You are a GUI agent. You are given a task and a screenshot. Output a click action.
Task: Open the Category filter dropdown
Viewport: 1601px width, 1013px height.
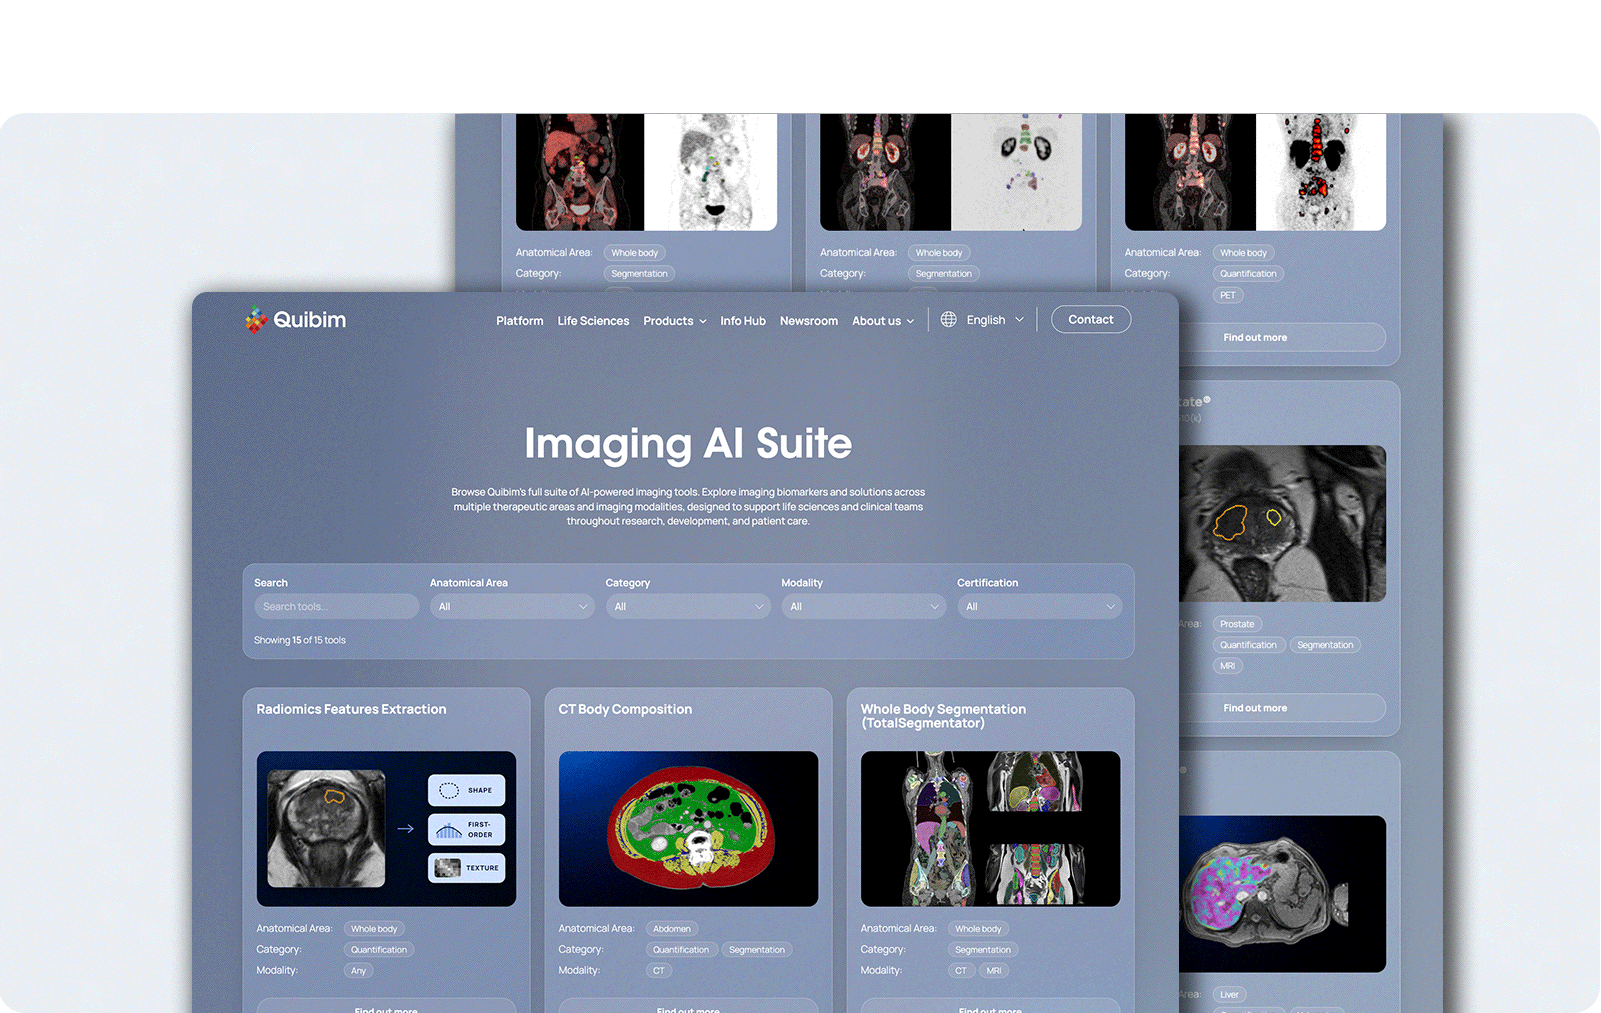(x=688, y=606)
